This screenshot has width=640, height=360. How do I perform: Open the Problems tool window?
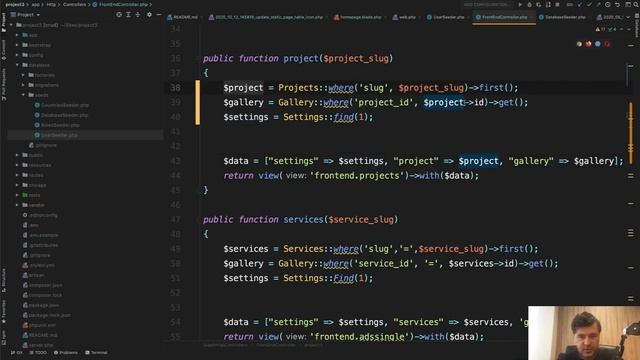tap(65, 352)
